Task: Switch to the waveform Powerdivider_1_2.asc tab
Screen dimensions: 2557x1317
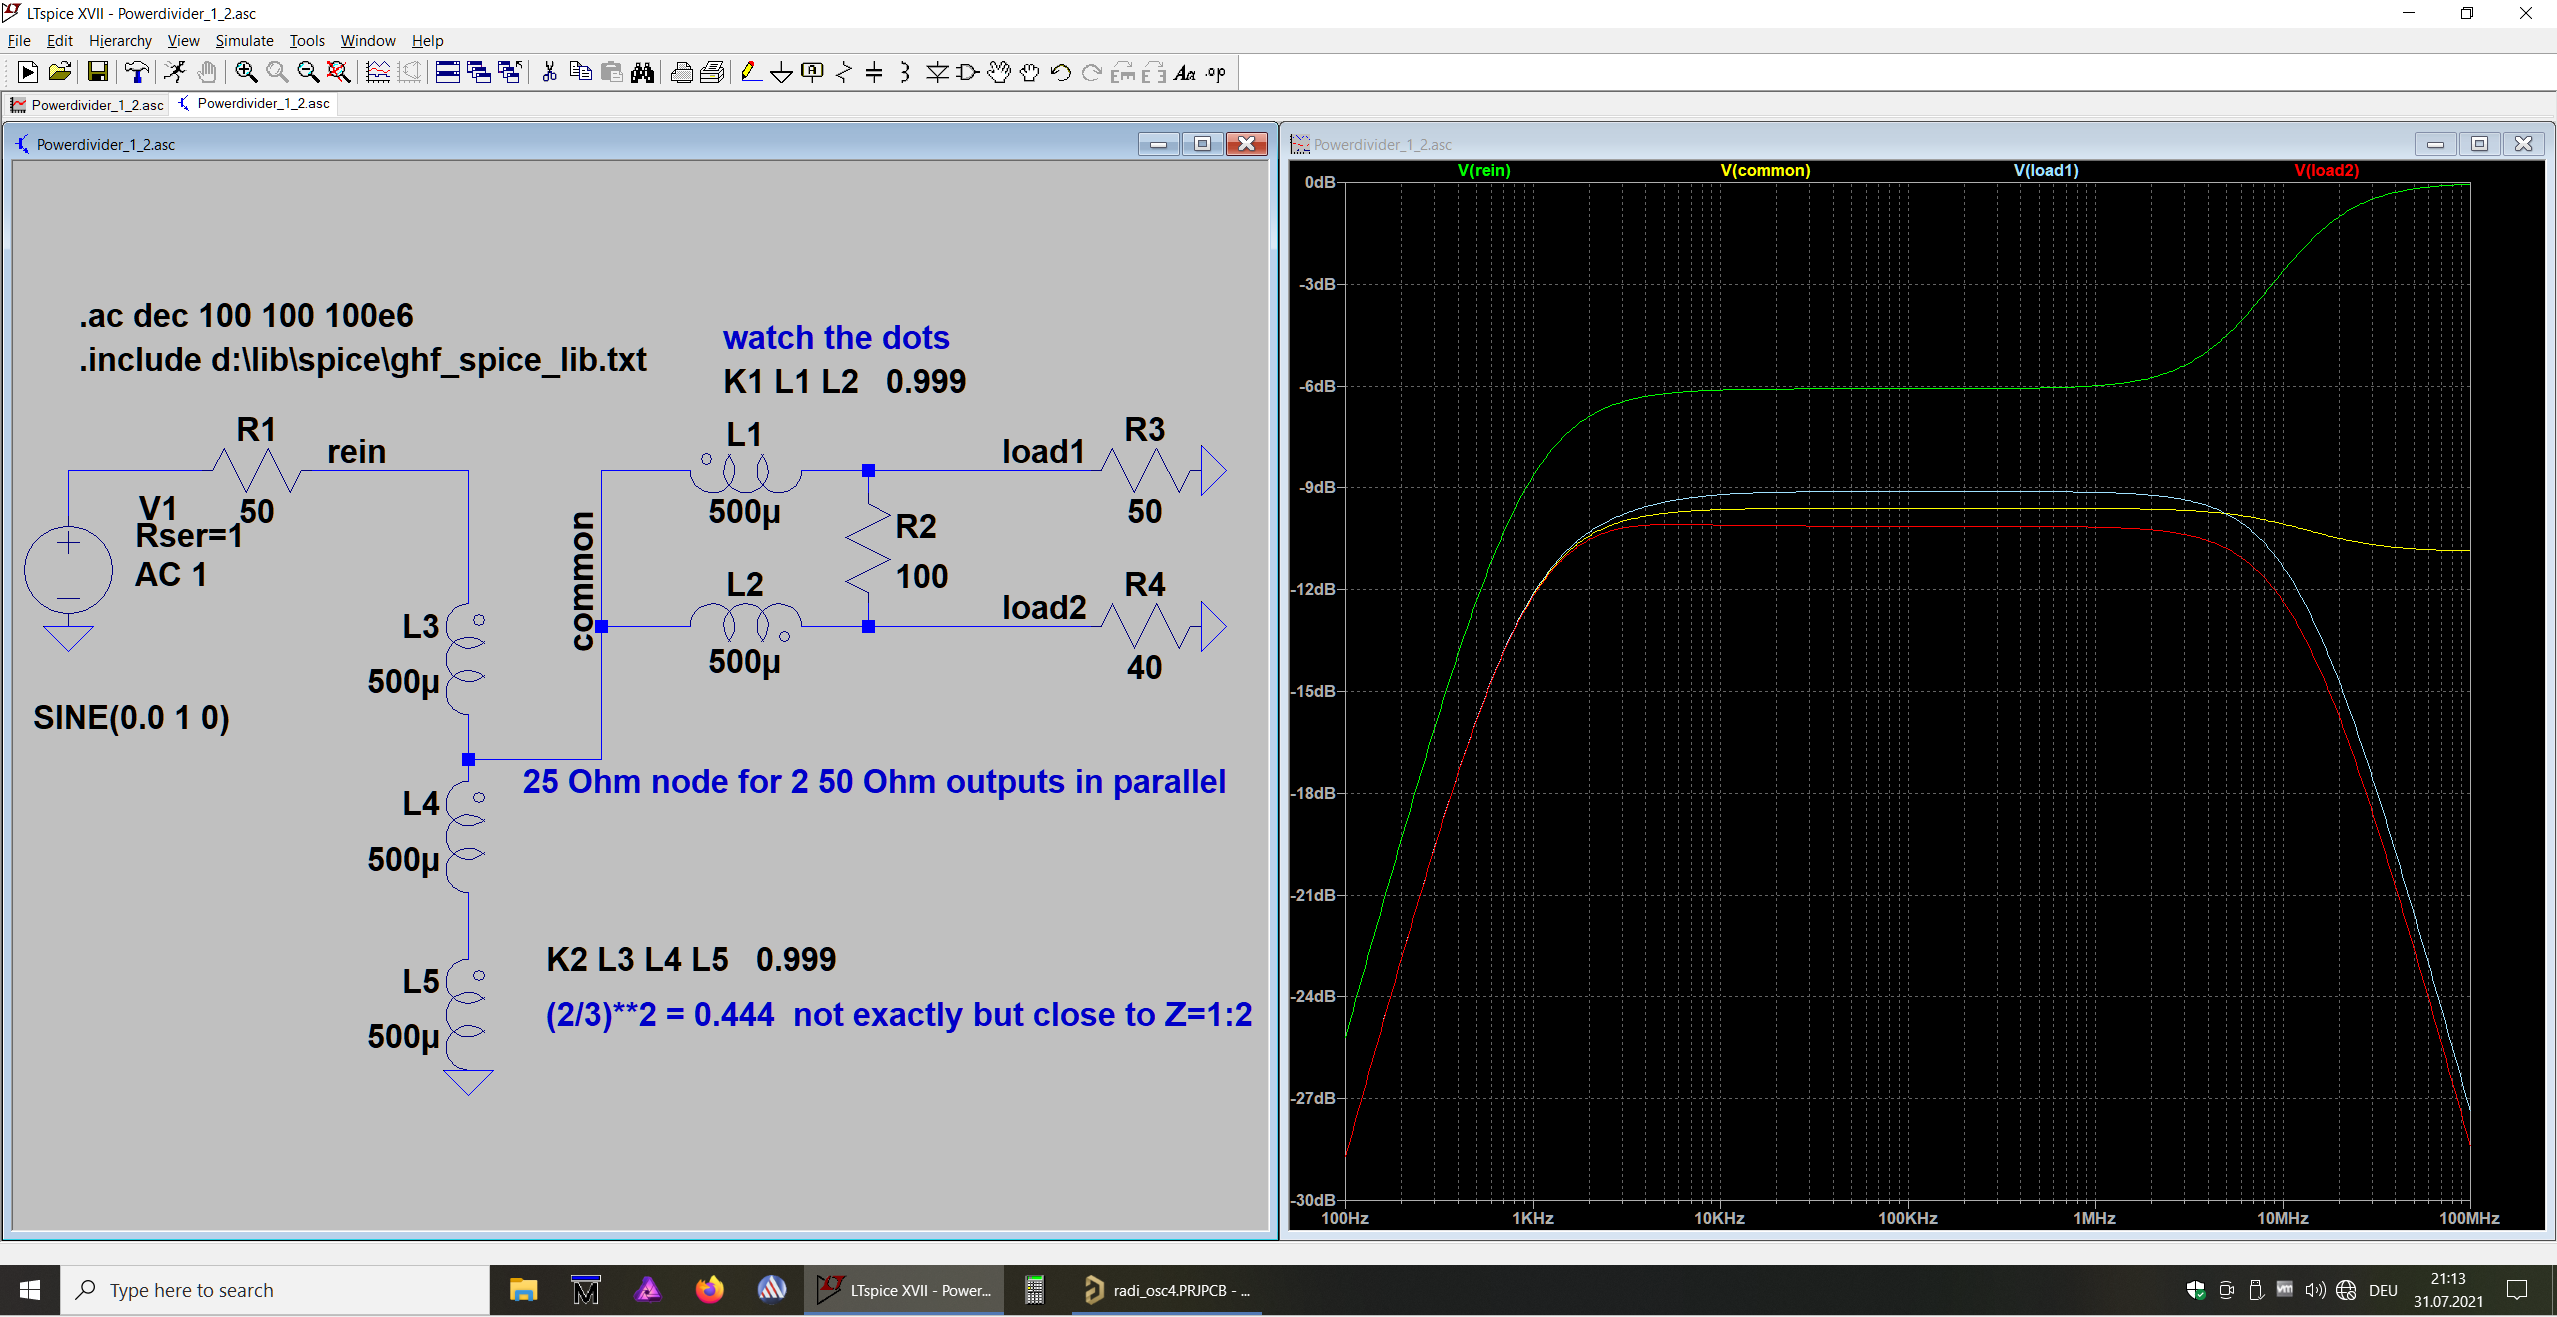Action: click(87, 104)
